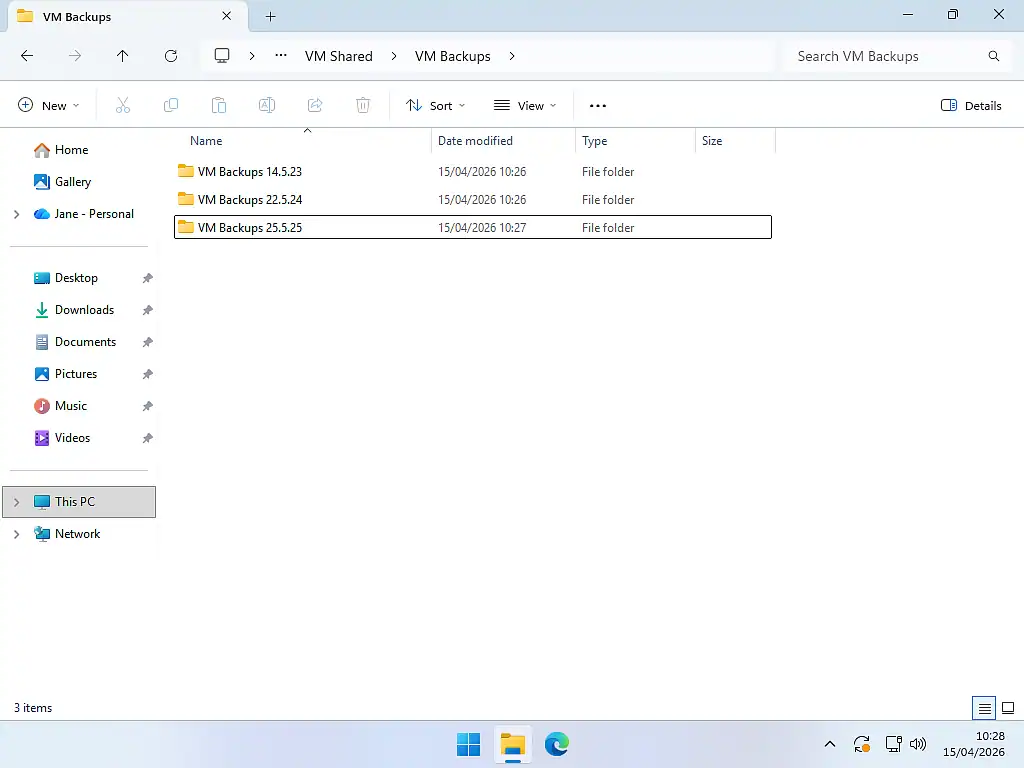This screenshot has height=768, width=1024.
Task: Share the selected folder using the Share icon
Action: [315, 105]
